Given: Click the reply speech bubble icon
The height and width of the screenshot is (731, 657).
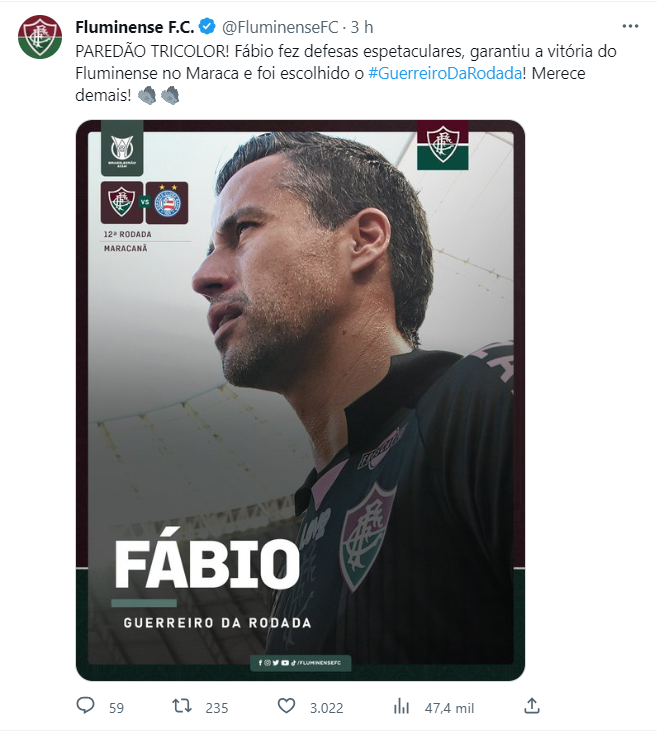Looking at the screenshot, I should click(x=85, y=705).
